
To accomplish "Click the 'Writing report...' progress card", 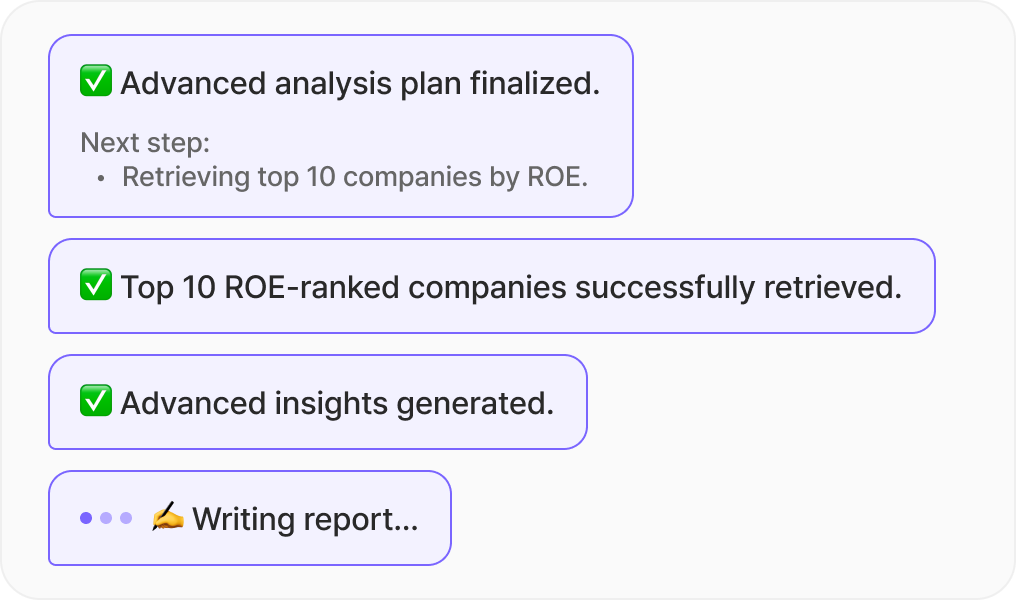I will click(249, 518).
